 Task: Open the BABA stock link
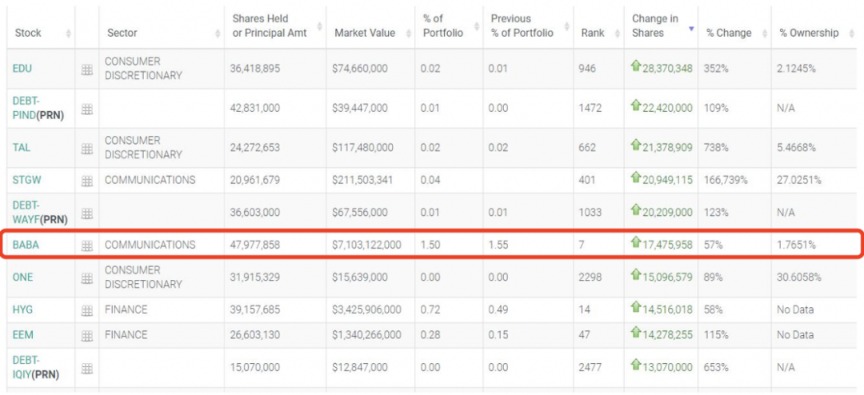point(26,245)
